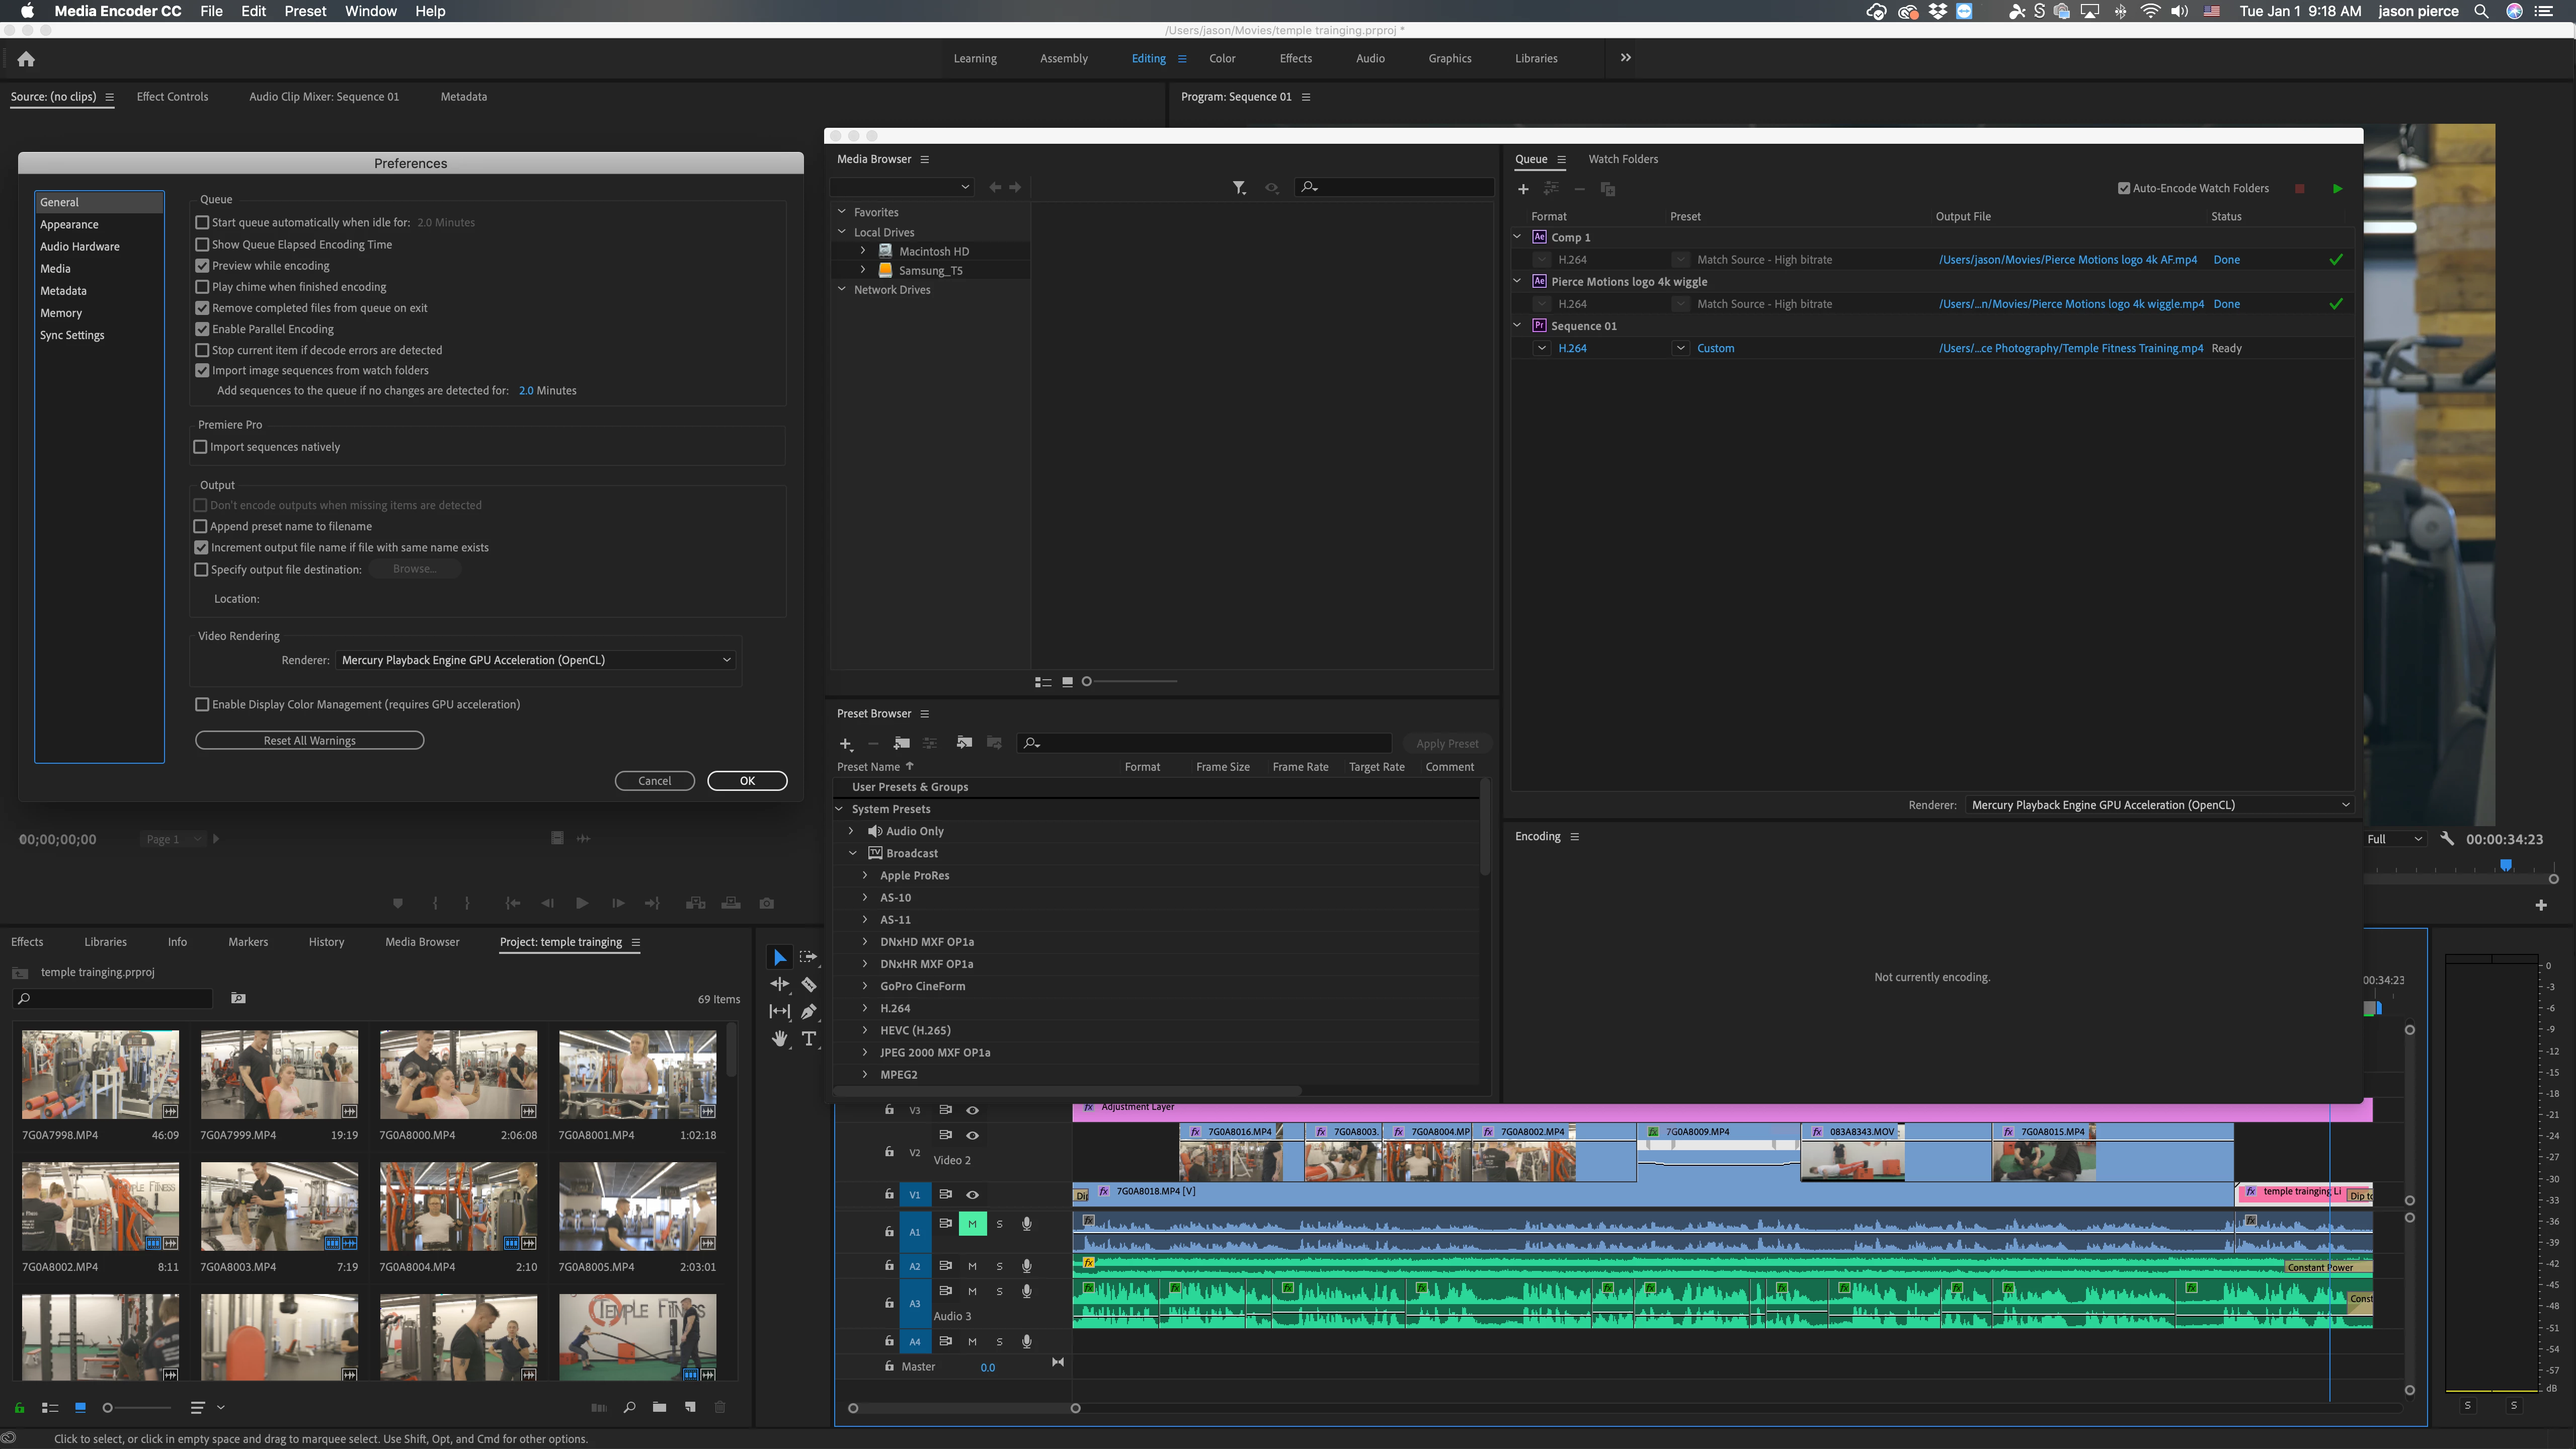Screen dimensions: 2576x1449
Task: Expand the Macintosh HD drive
Action: pyautogui.click(x=863, y=251)
